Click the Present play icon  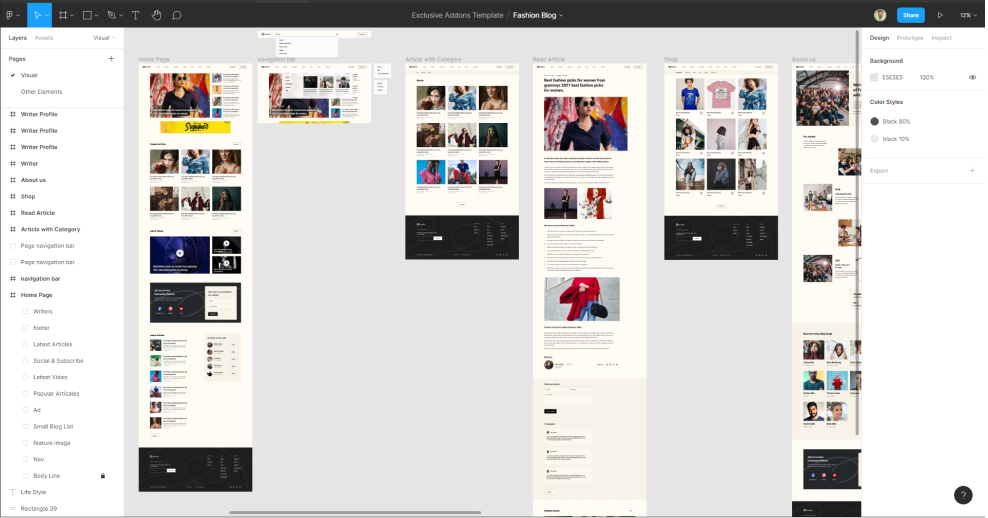940,15
